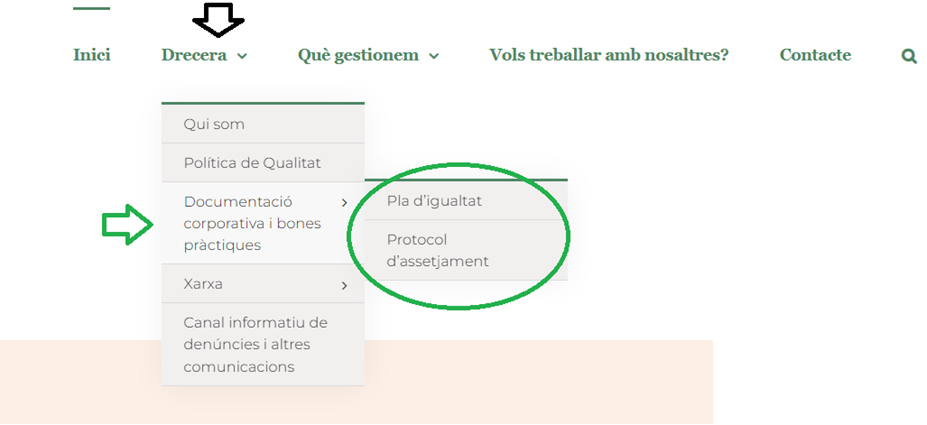Open the Protocol d'assetjament submenu item
The image size is (927, 425).
(x=437, y=250)
